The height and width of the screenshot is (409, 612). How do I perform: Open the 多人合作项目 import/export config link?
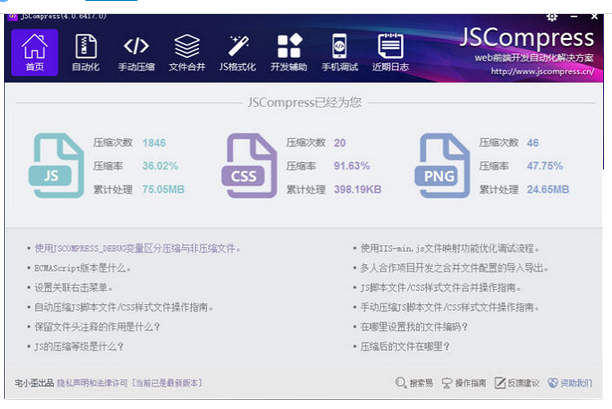[454, 268]
